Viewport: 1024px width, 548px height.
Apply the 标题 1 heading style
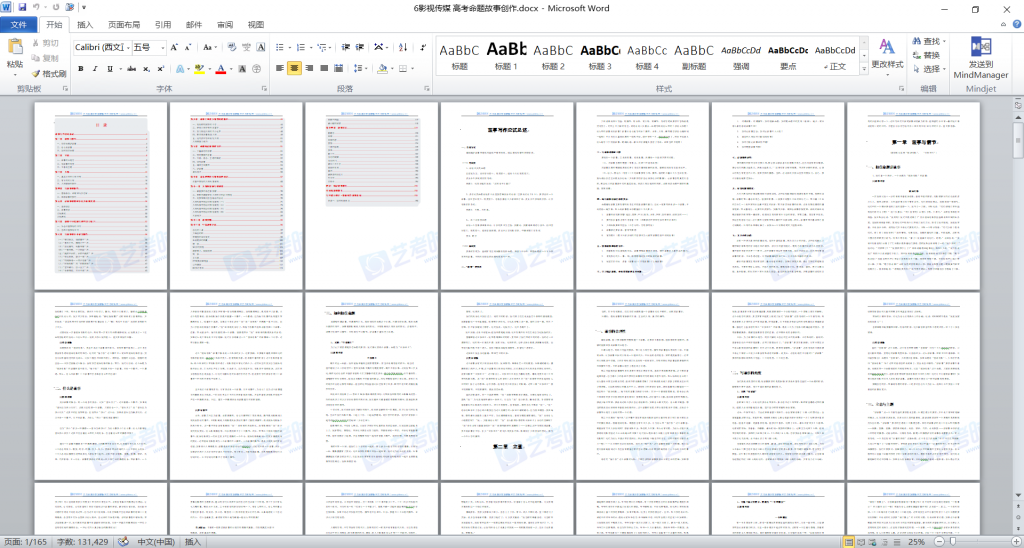point(506,55)
